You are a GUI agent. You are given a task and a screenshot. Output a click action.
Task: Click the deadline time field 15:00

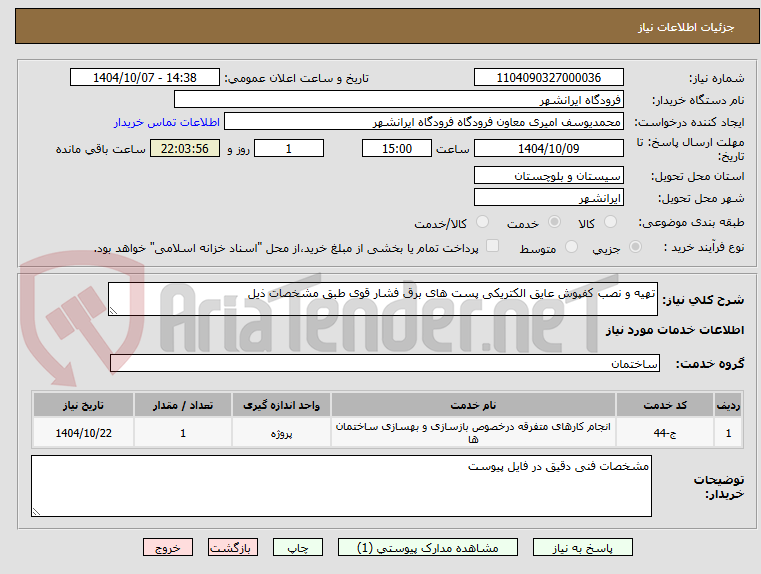397,148
